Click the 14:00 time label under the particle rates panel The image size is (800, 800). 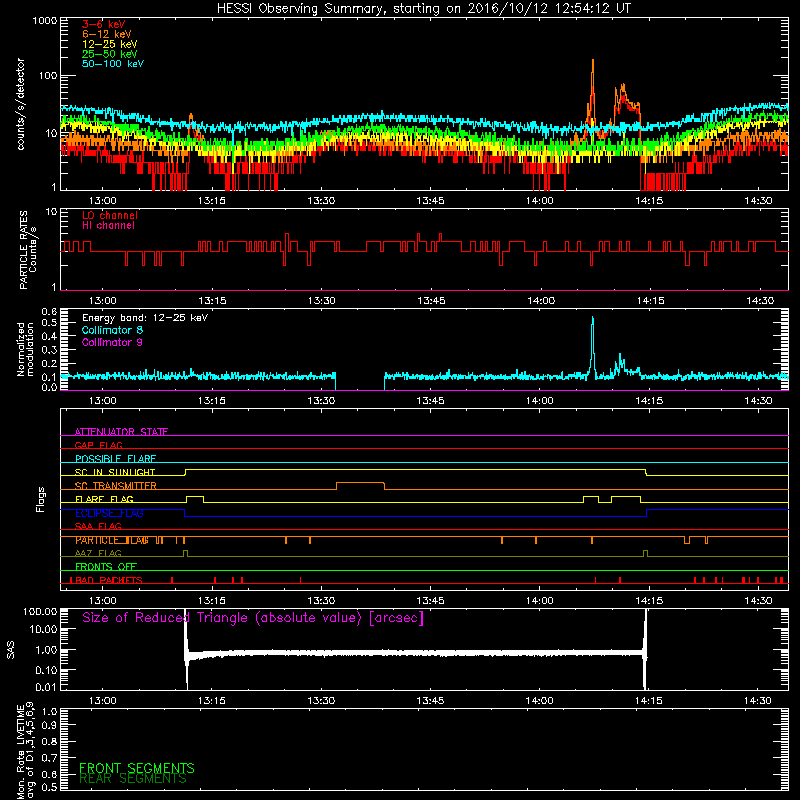tap(540, 301)
